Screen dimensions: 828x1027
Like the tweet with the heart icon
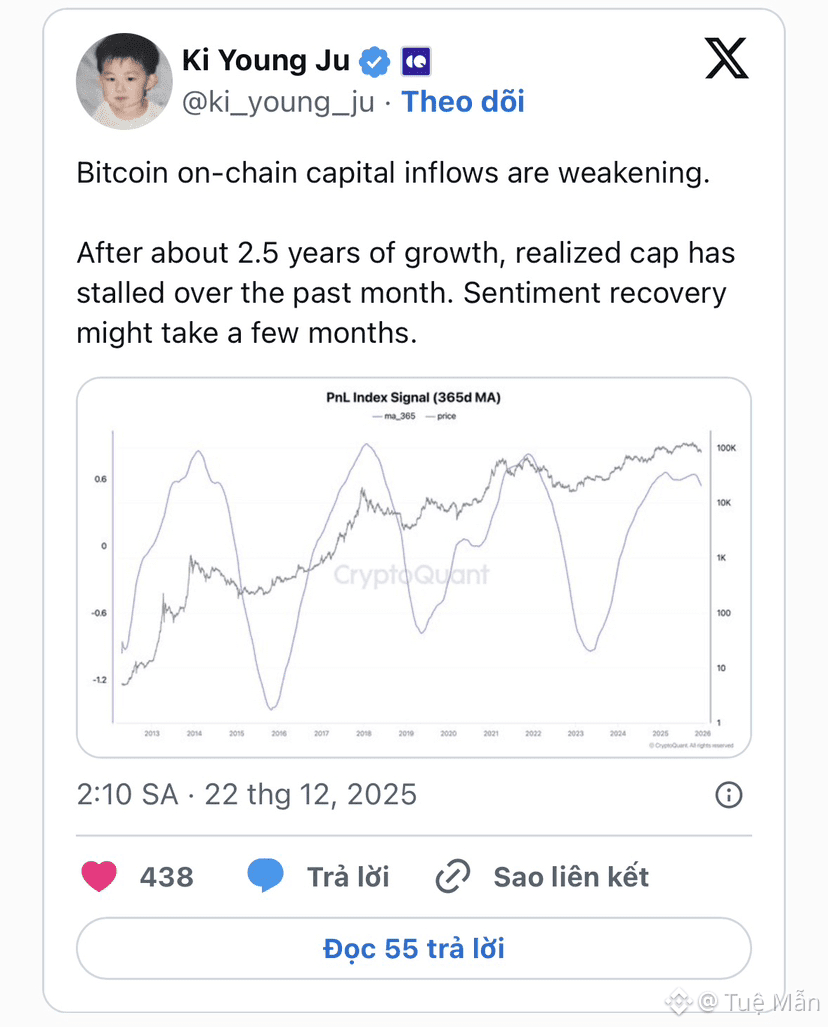(99, 877)
